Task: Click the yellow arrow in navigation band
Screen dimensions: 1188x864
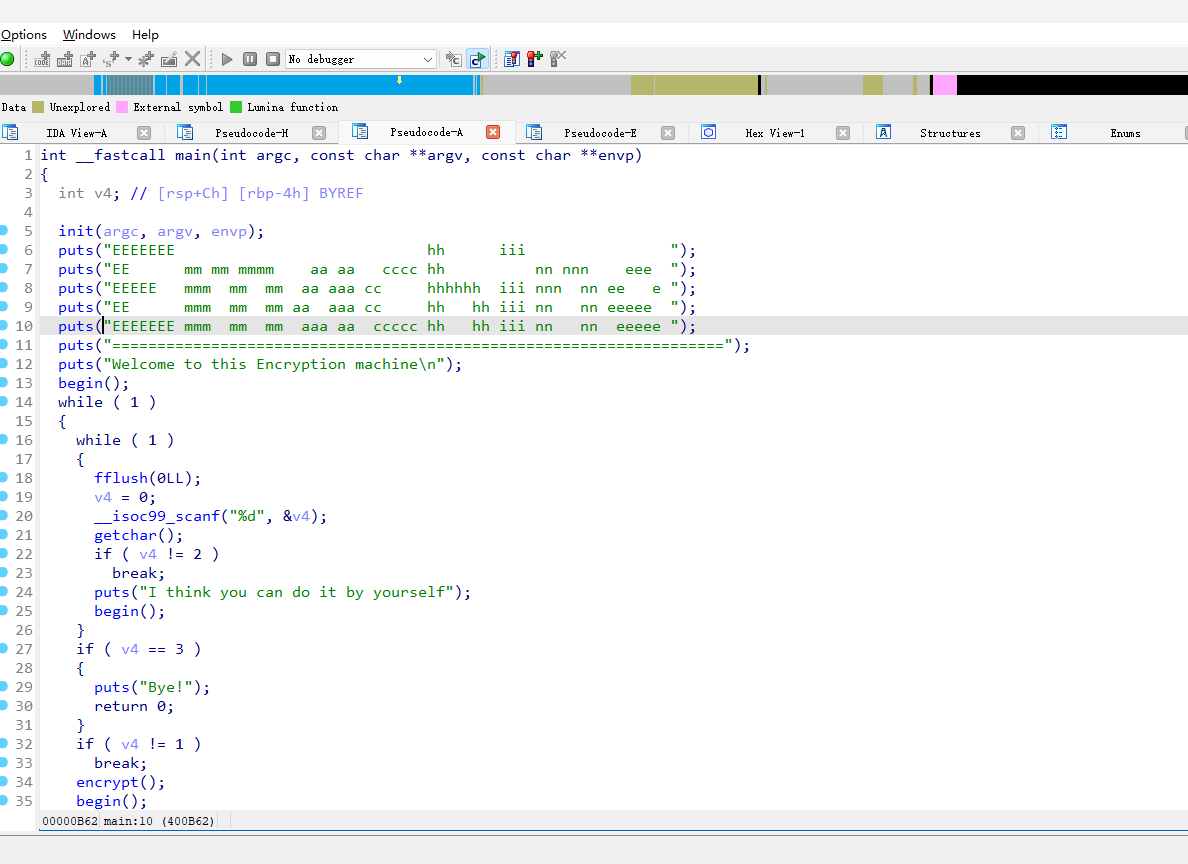Action: (399, 80)
